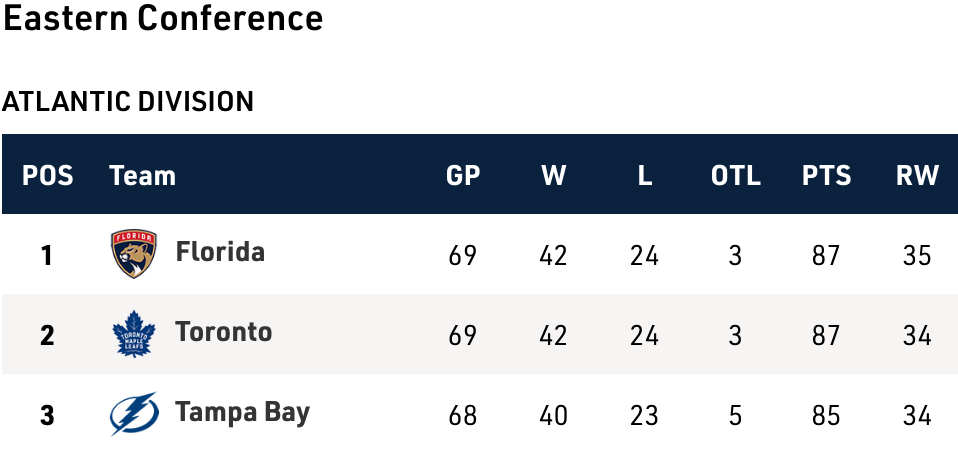Viewport: 958px width, 454px height.
Task: Sort standings by the PTS column
Action: coord(826,176)
